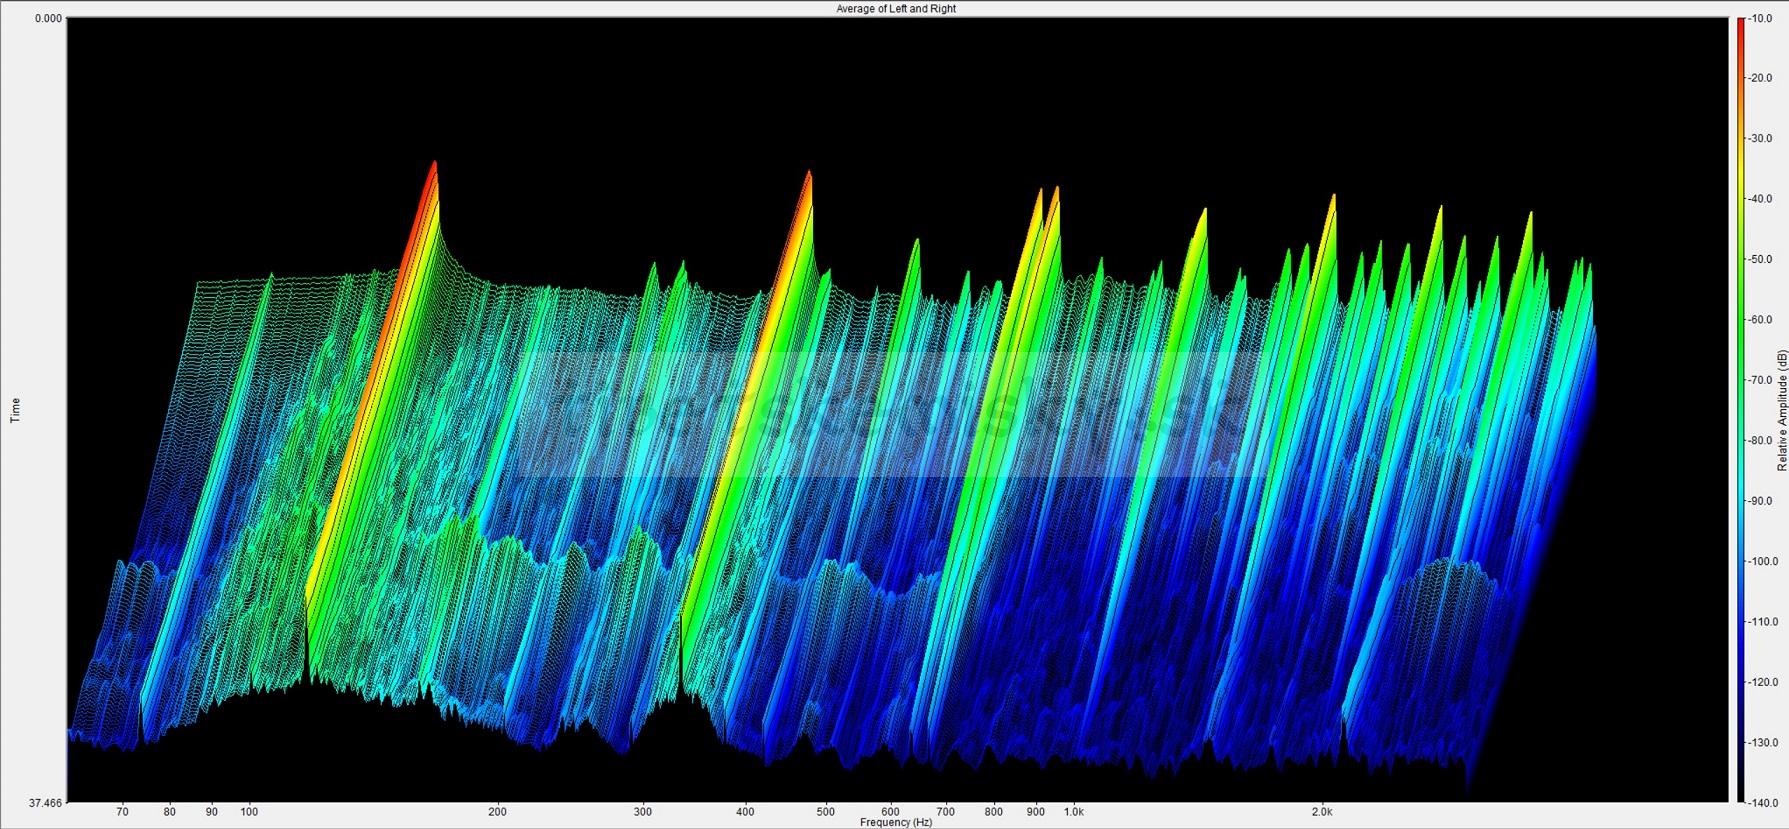
Task: Click the 500 frequency tick label
Action: pos(825,812)
